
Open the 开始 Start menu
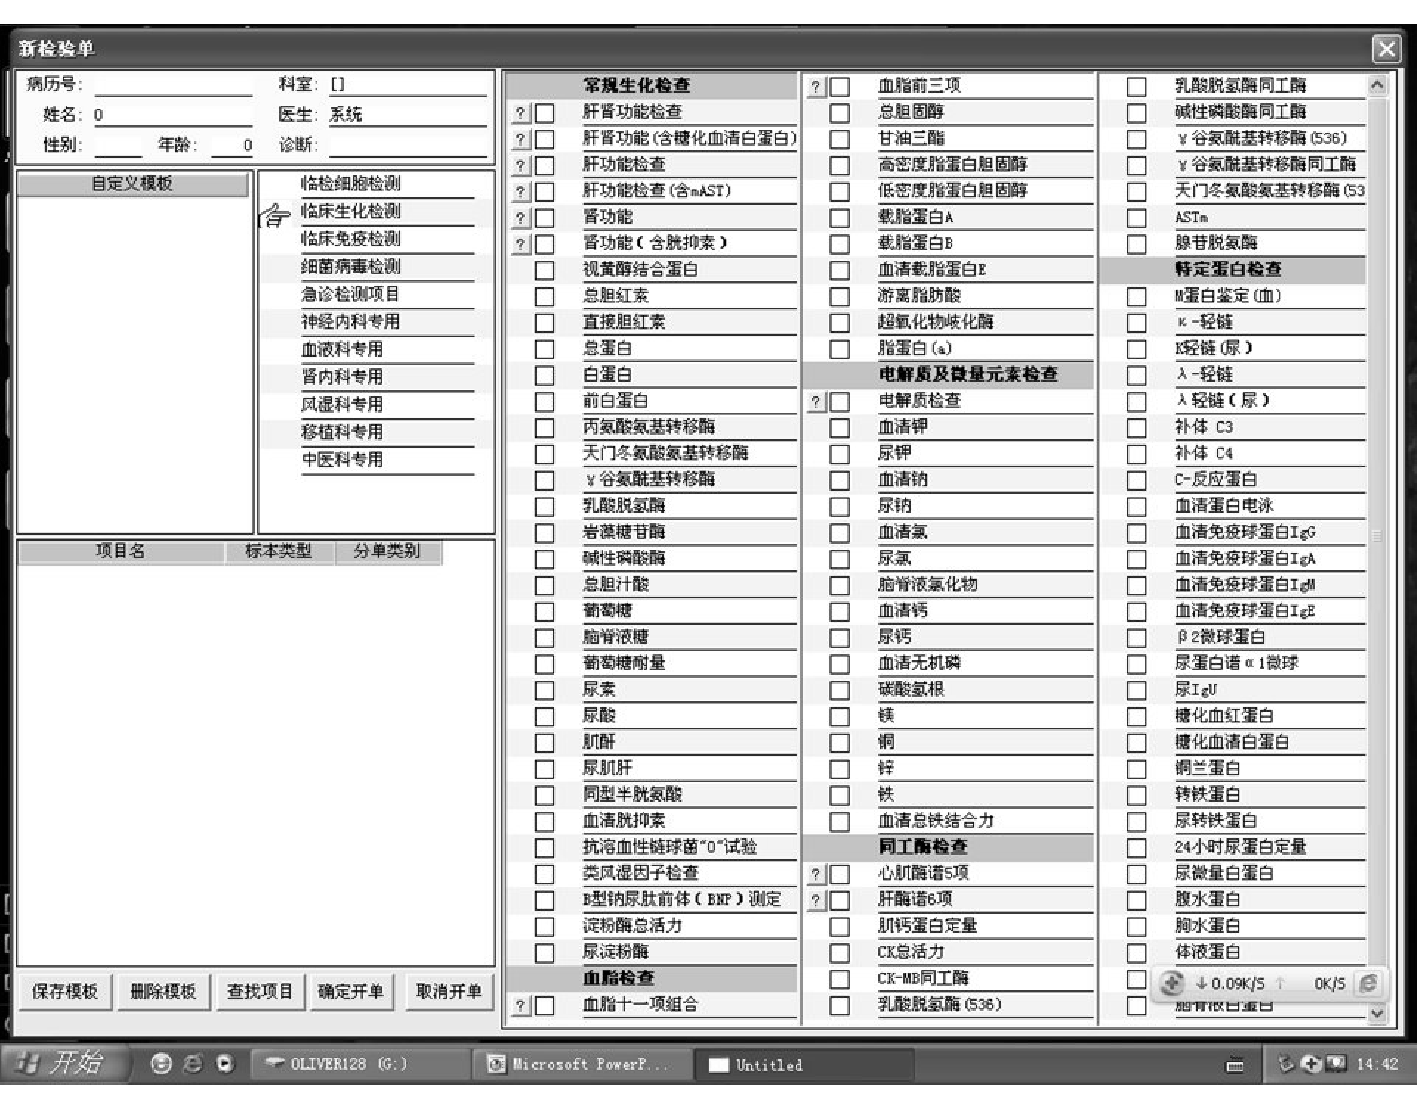click(66, 1063)
